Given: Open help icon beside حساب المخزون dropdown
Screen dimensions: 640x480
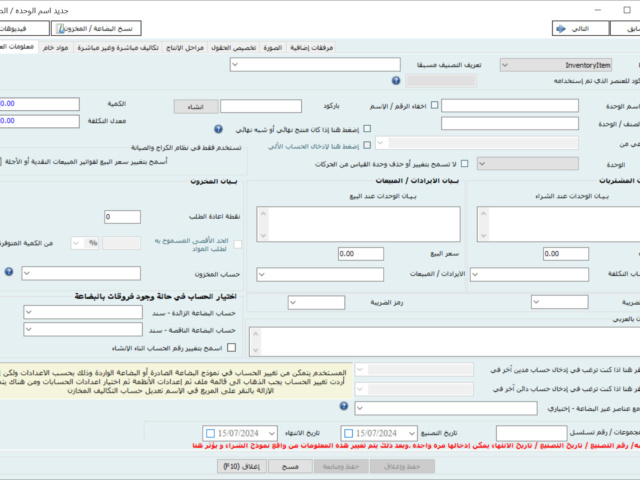Looking at the screenshot, I should 9,272.
